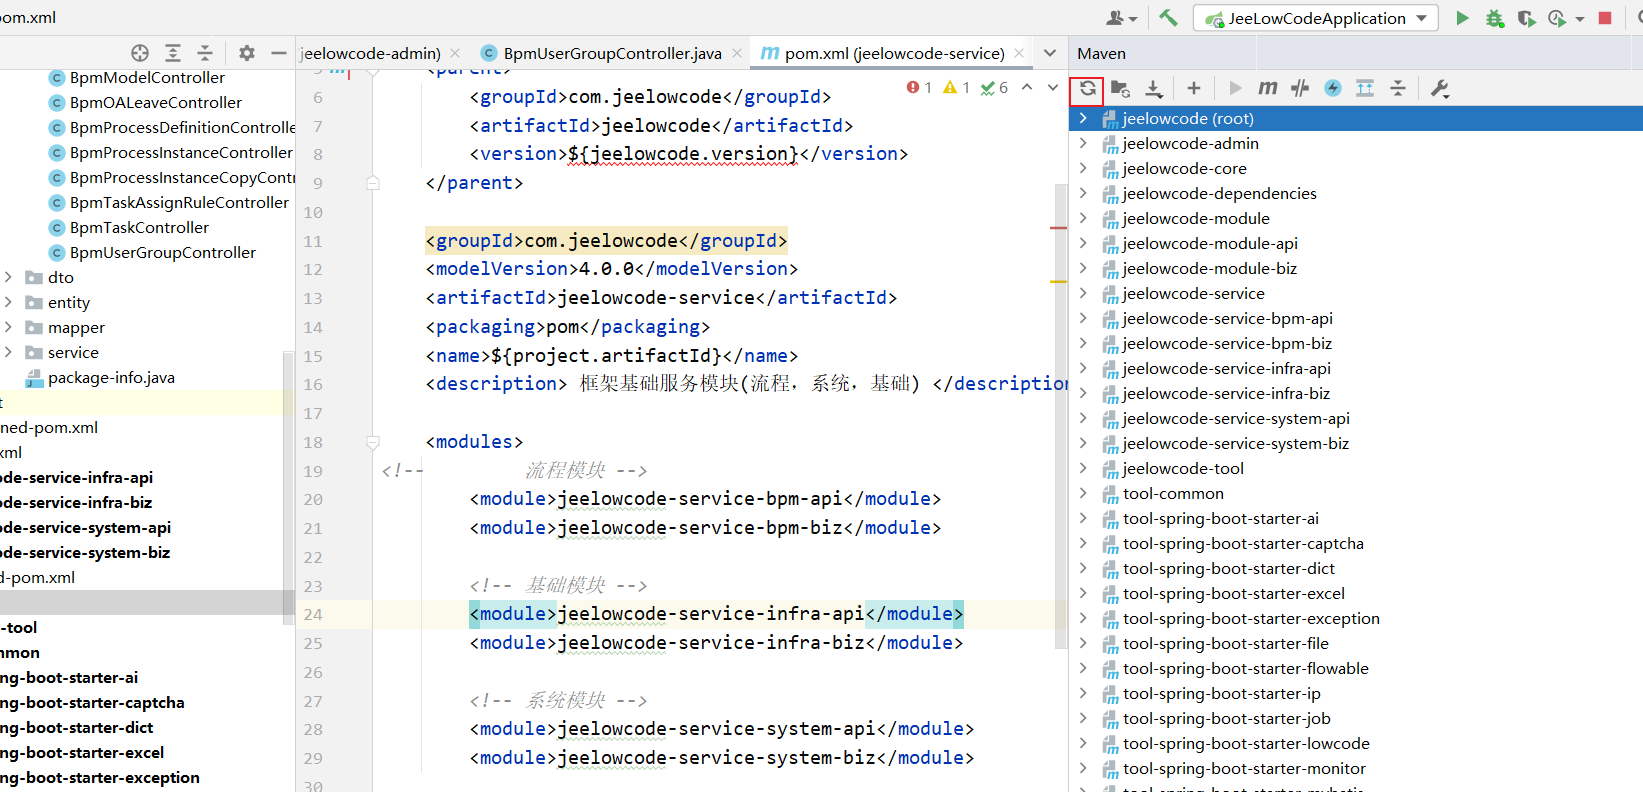Debug JeeLowCodeApplication with bug icon
Screen dimensions: 1643x792
point(1494,18)
